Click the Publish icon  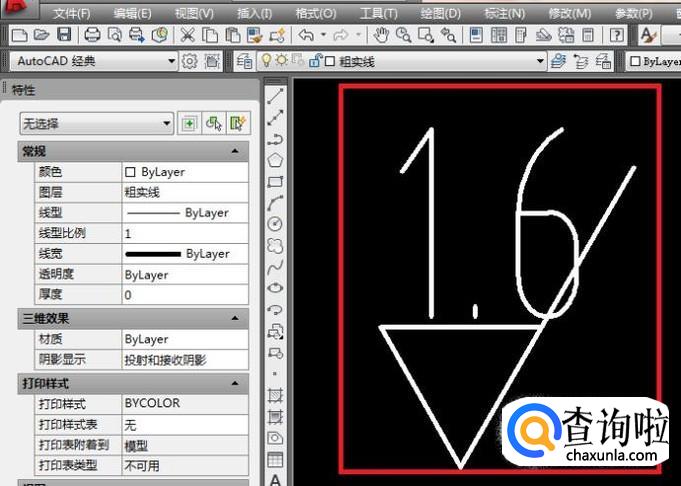click(x=137, y=35)
